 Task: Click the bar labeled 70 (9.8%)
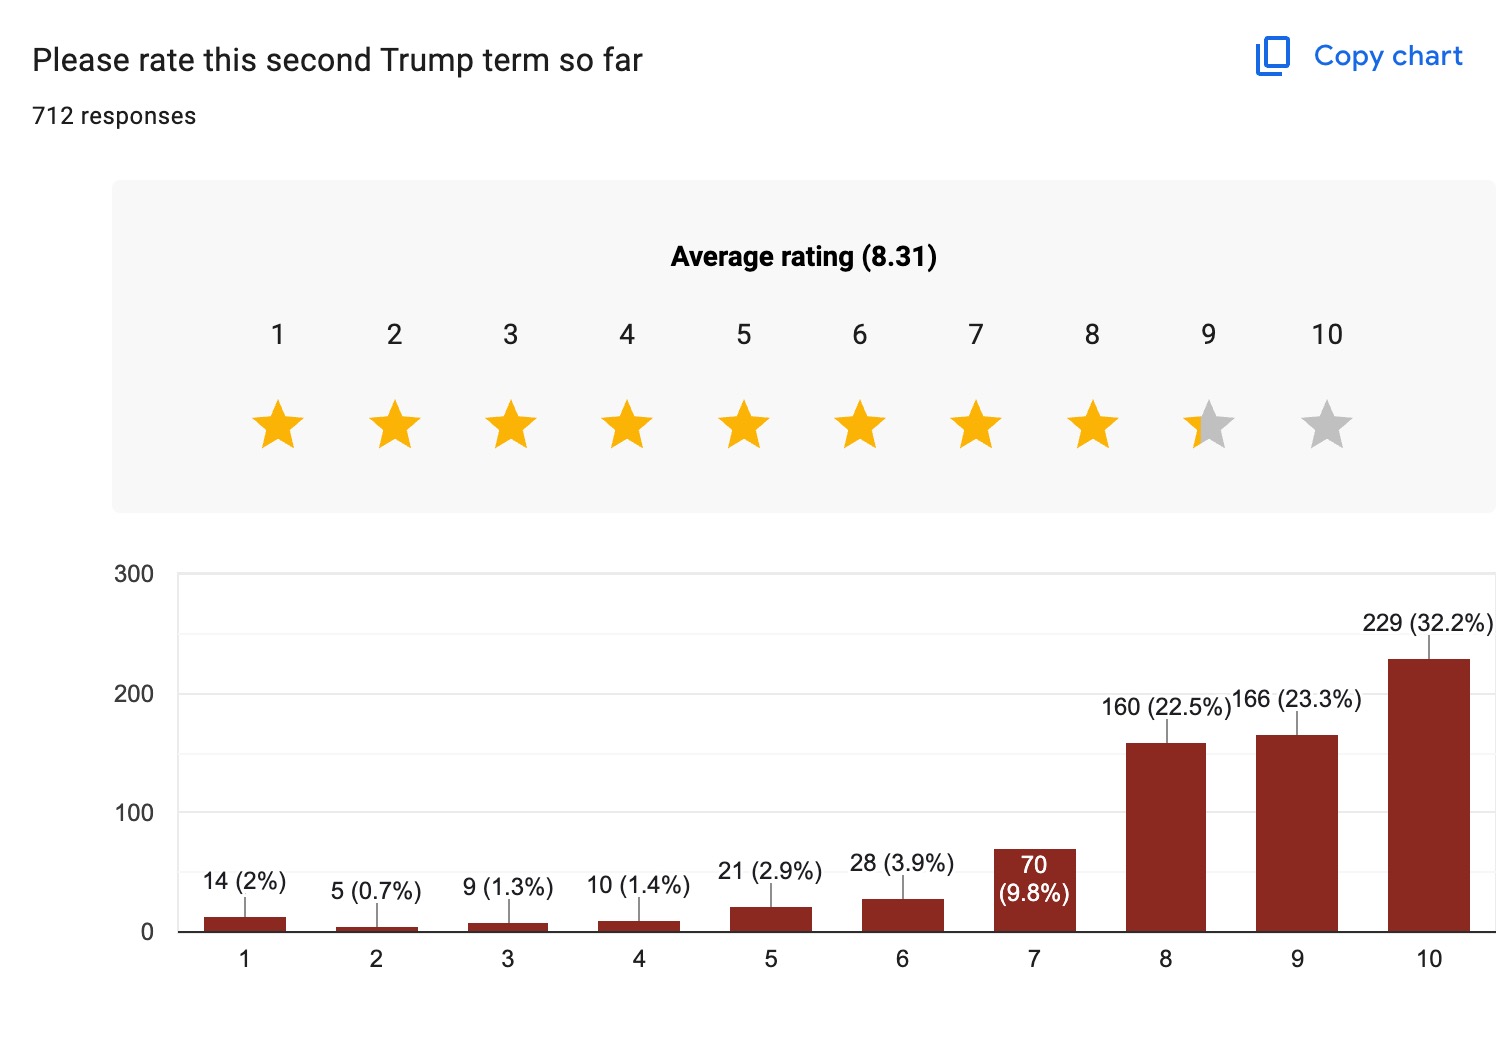click(1034, 890)
